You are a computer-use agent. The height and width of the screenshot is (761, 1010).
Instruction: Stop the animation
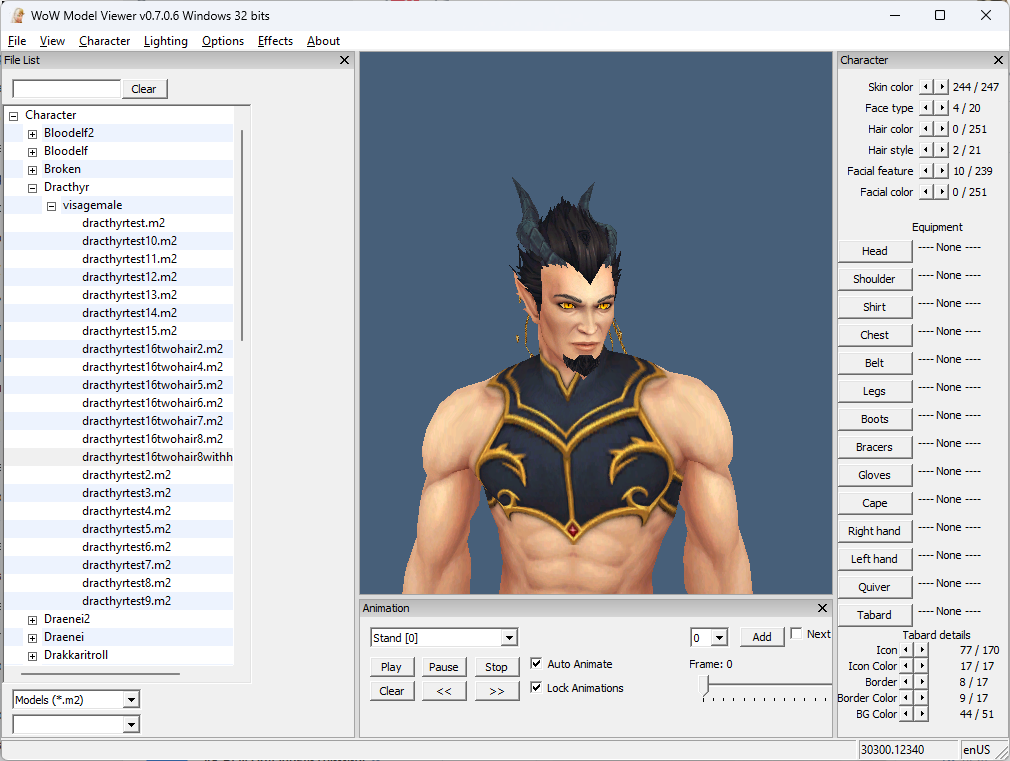pos(497,666)
